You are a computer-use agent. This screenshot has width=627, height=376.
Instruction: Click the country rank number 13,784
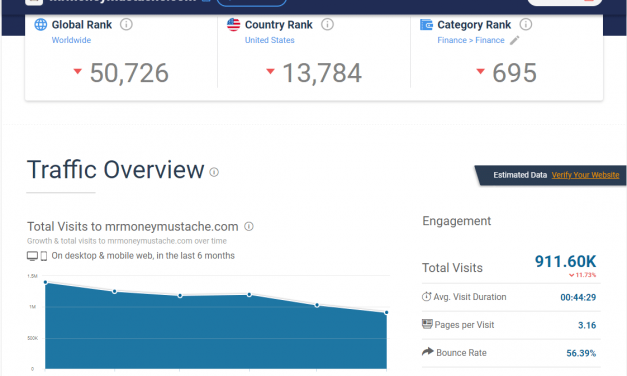tap(322, 73)
